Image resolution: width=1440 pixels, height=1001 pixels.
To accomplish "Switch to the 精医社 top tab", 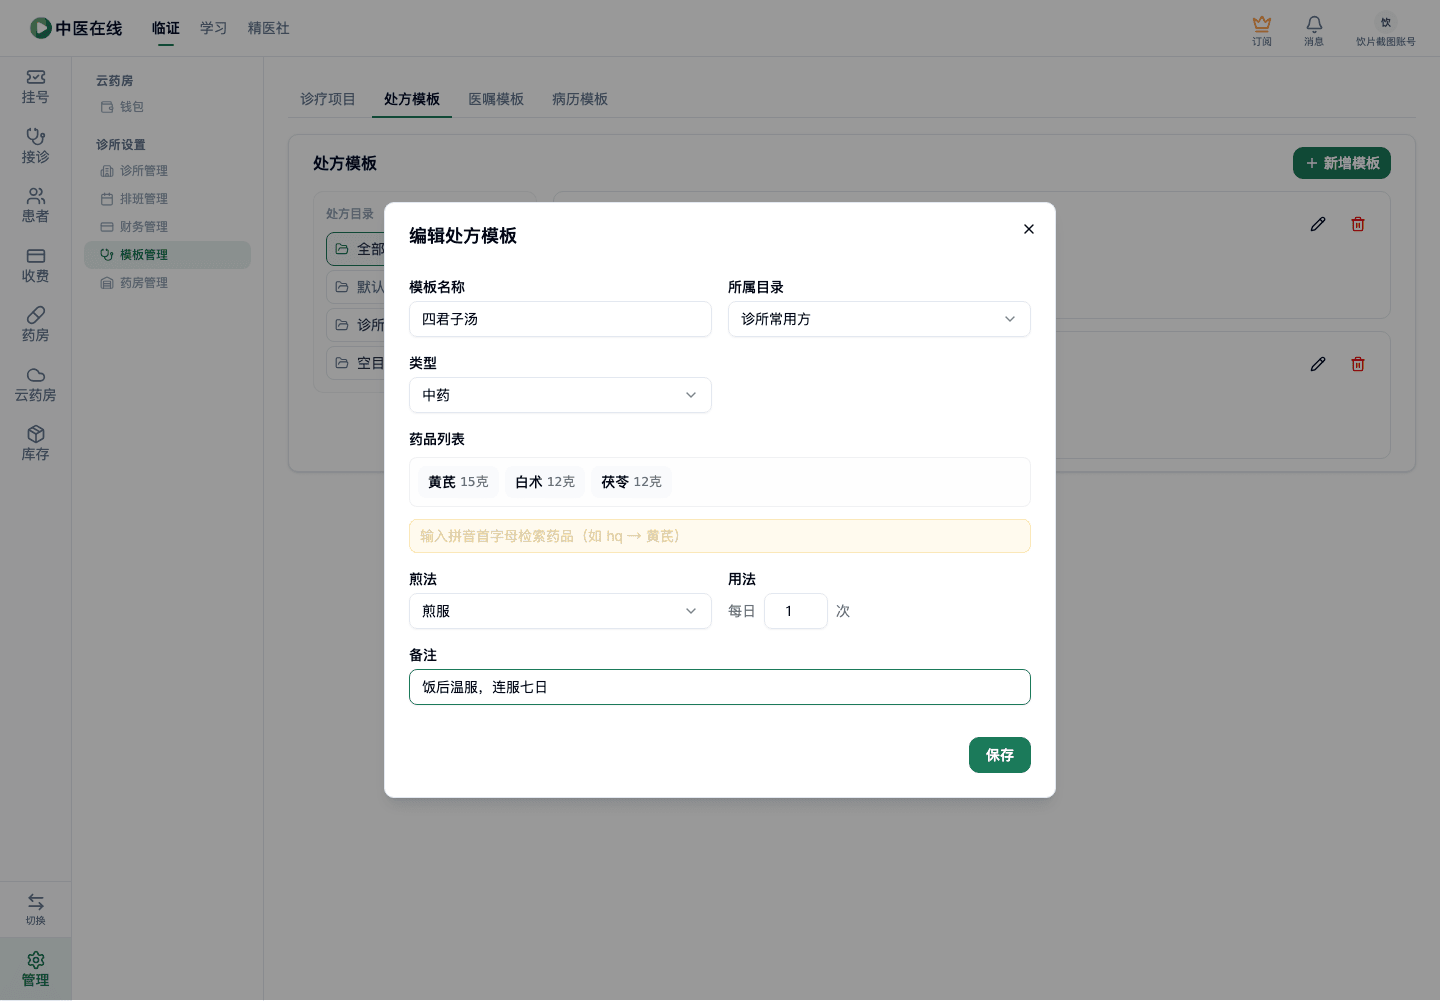I will click(x=269, y=28).
